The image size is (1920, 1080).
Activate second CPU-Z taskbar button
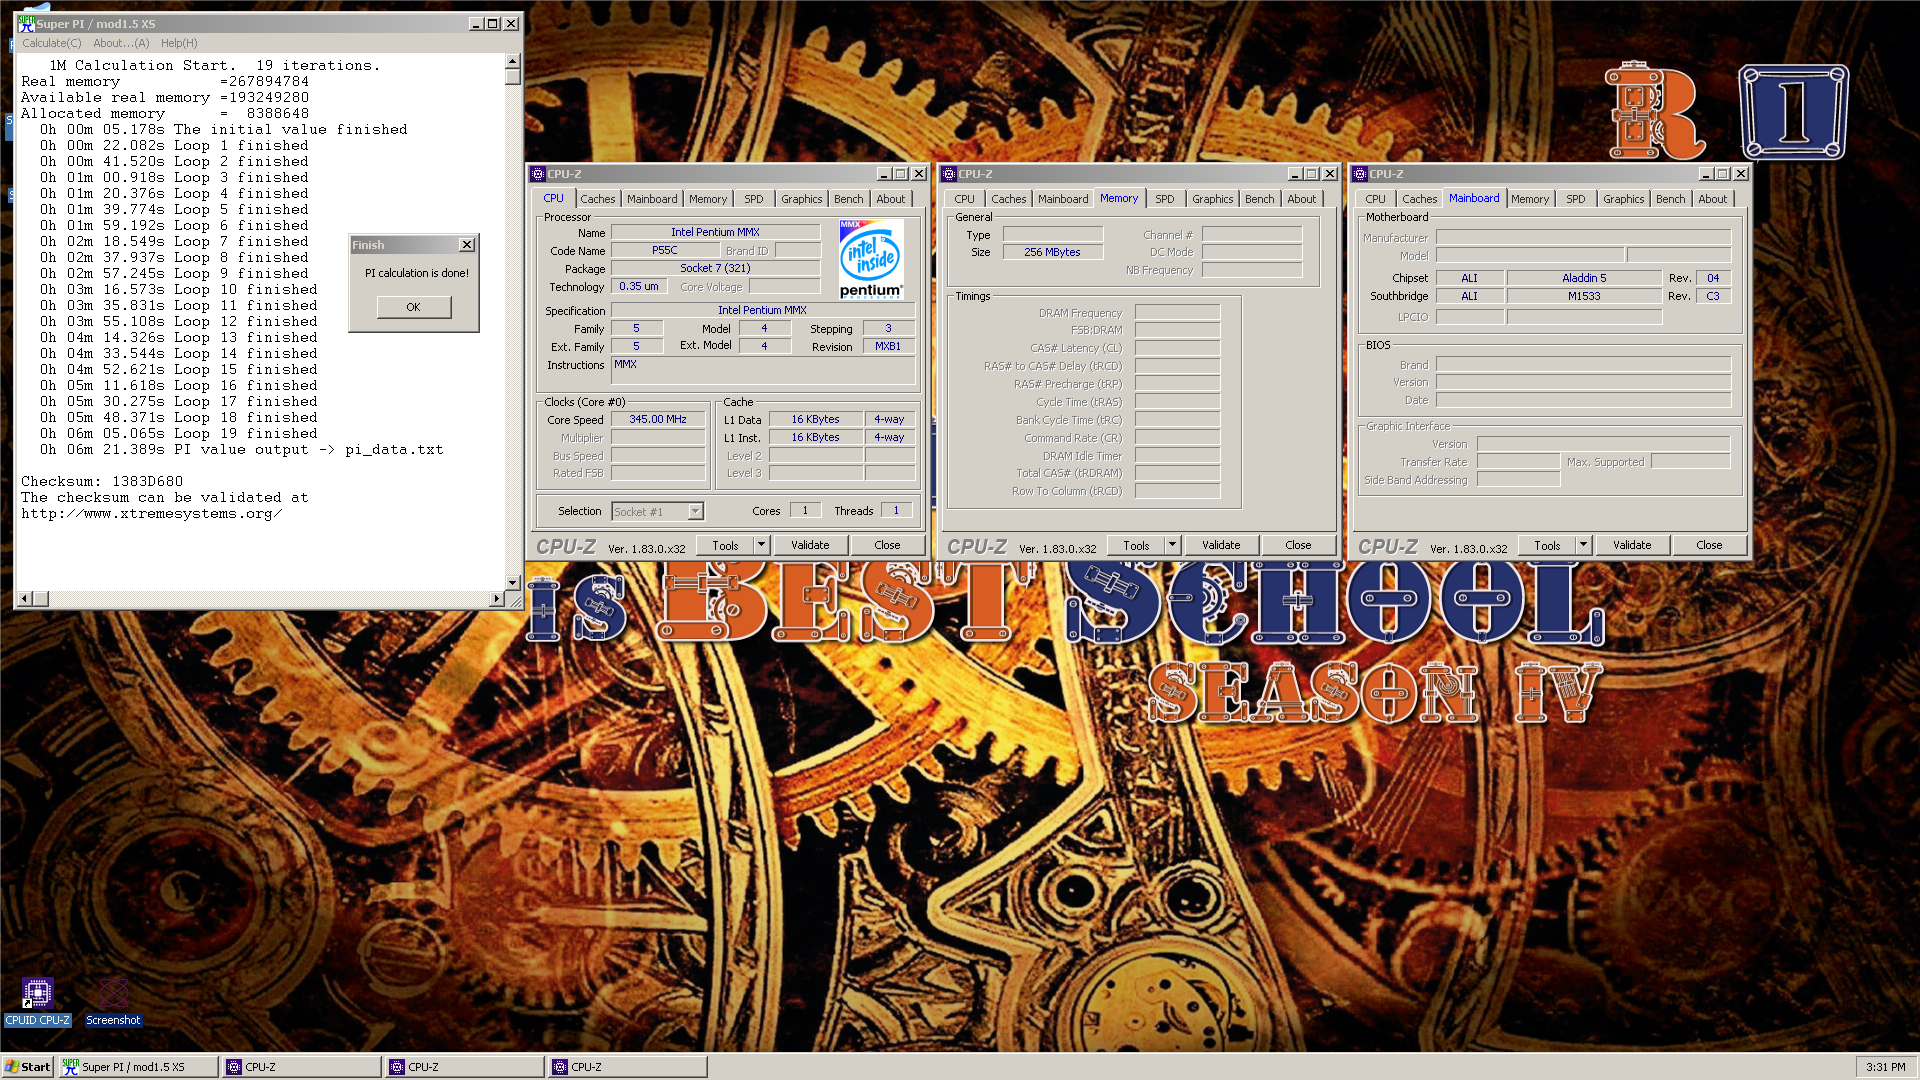pos(465,1067)
